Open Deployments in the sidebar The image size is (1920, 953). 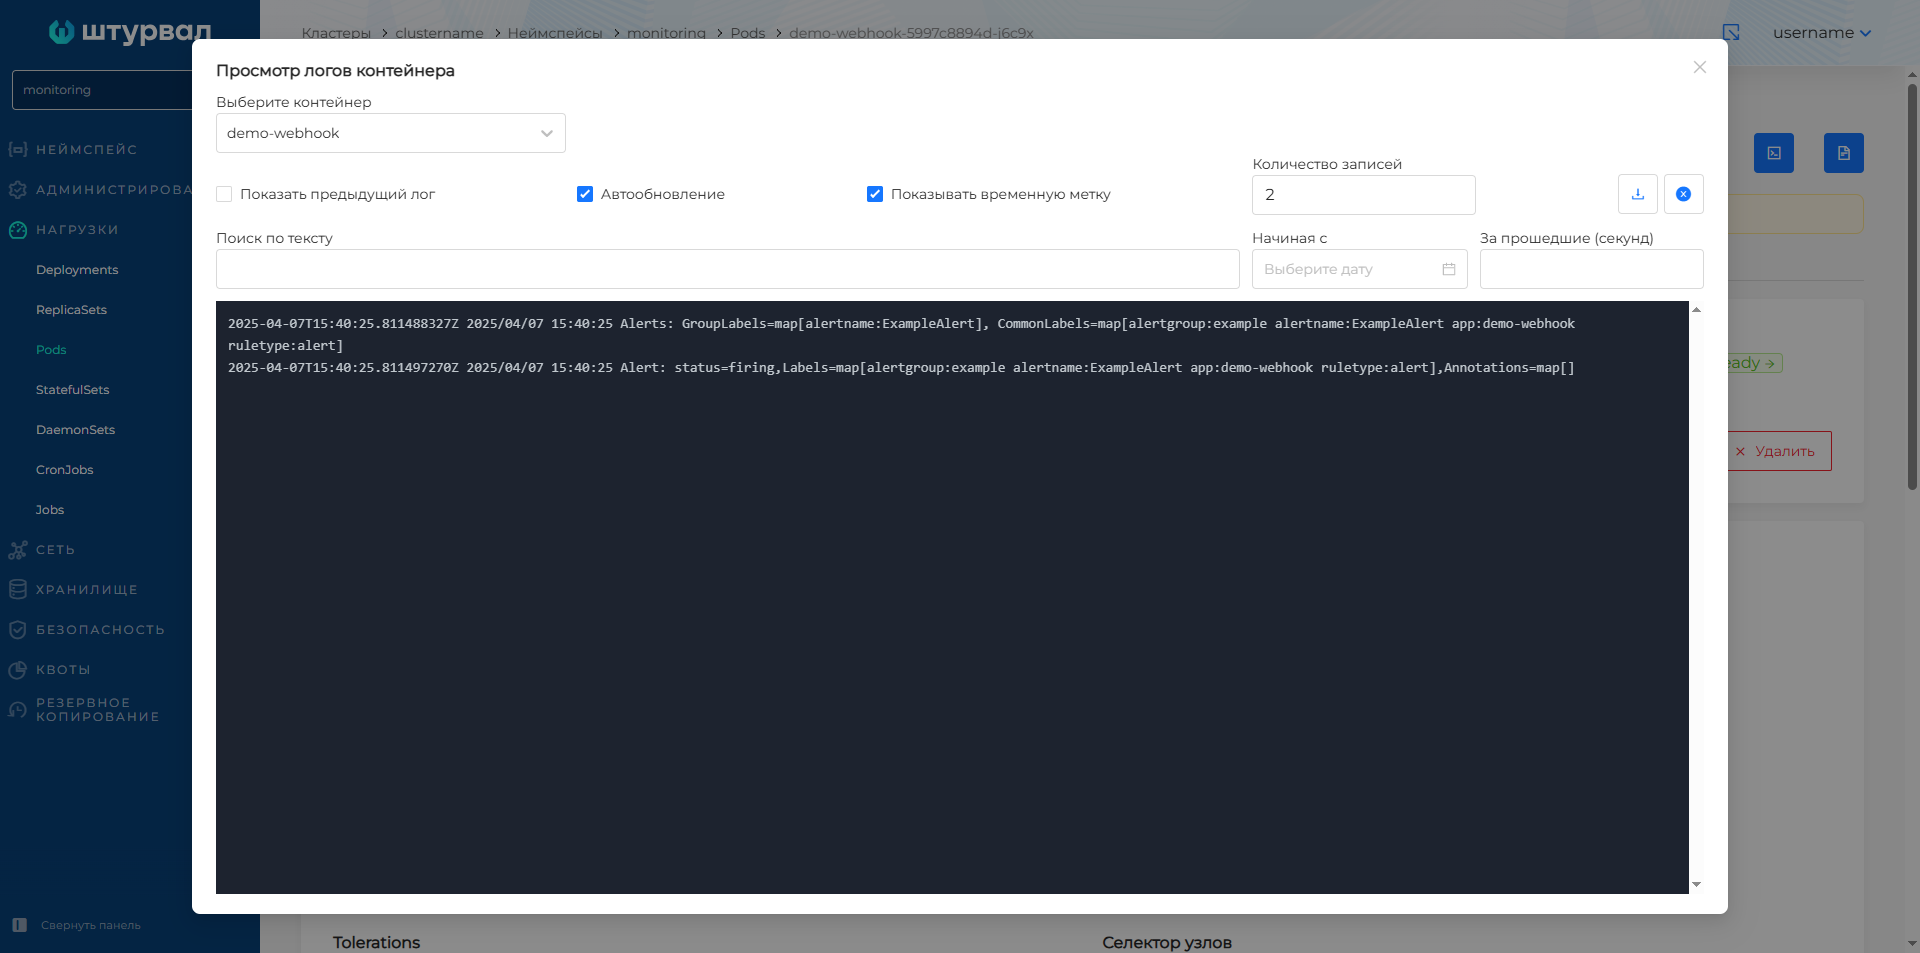tap(77, 270)
